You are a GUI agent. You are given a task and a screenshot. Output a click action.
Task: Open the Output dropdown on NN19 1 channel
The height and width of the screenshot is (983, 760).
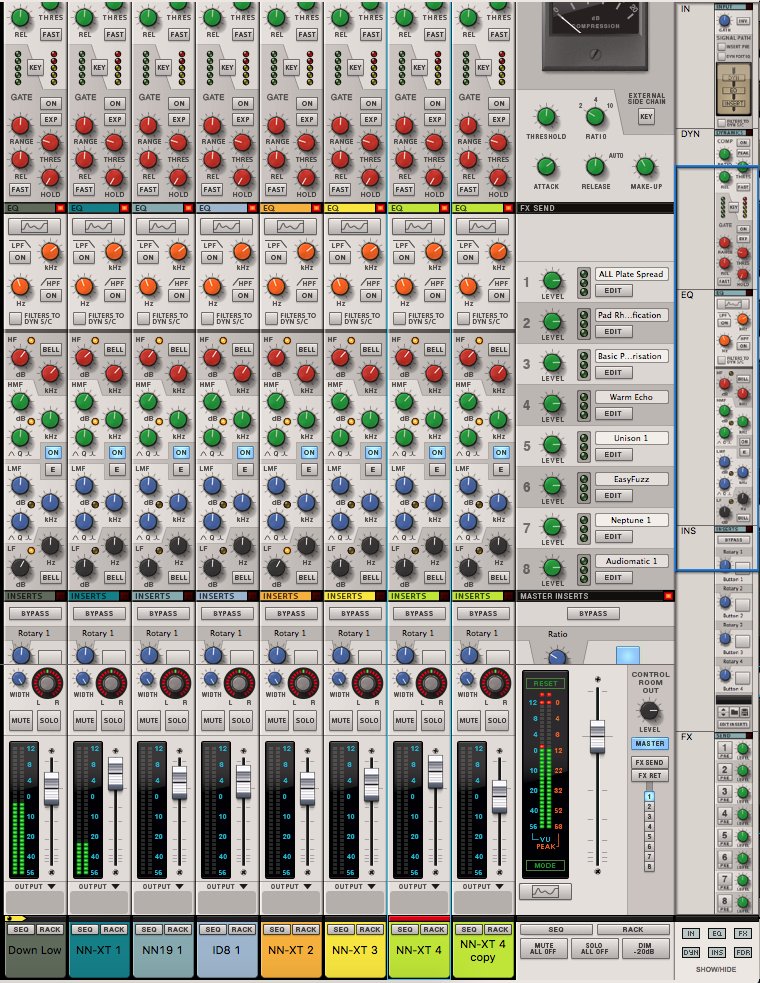(x=164, y=886)
